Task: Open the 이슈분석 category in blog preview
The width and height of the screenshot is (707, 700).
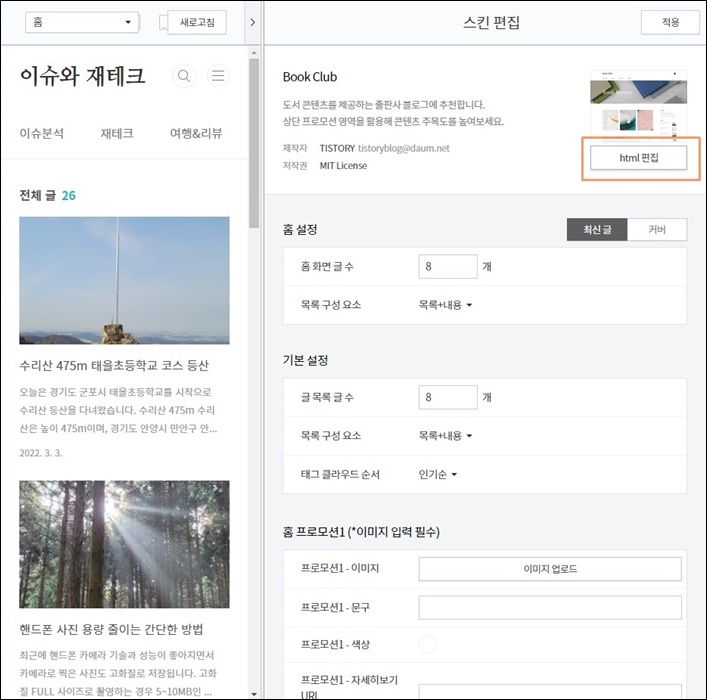Action: coord(41,134)
